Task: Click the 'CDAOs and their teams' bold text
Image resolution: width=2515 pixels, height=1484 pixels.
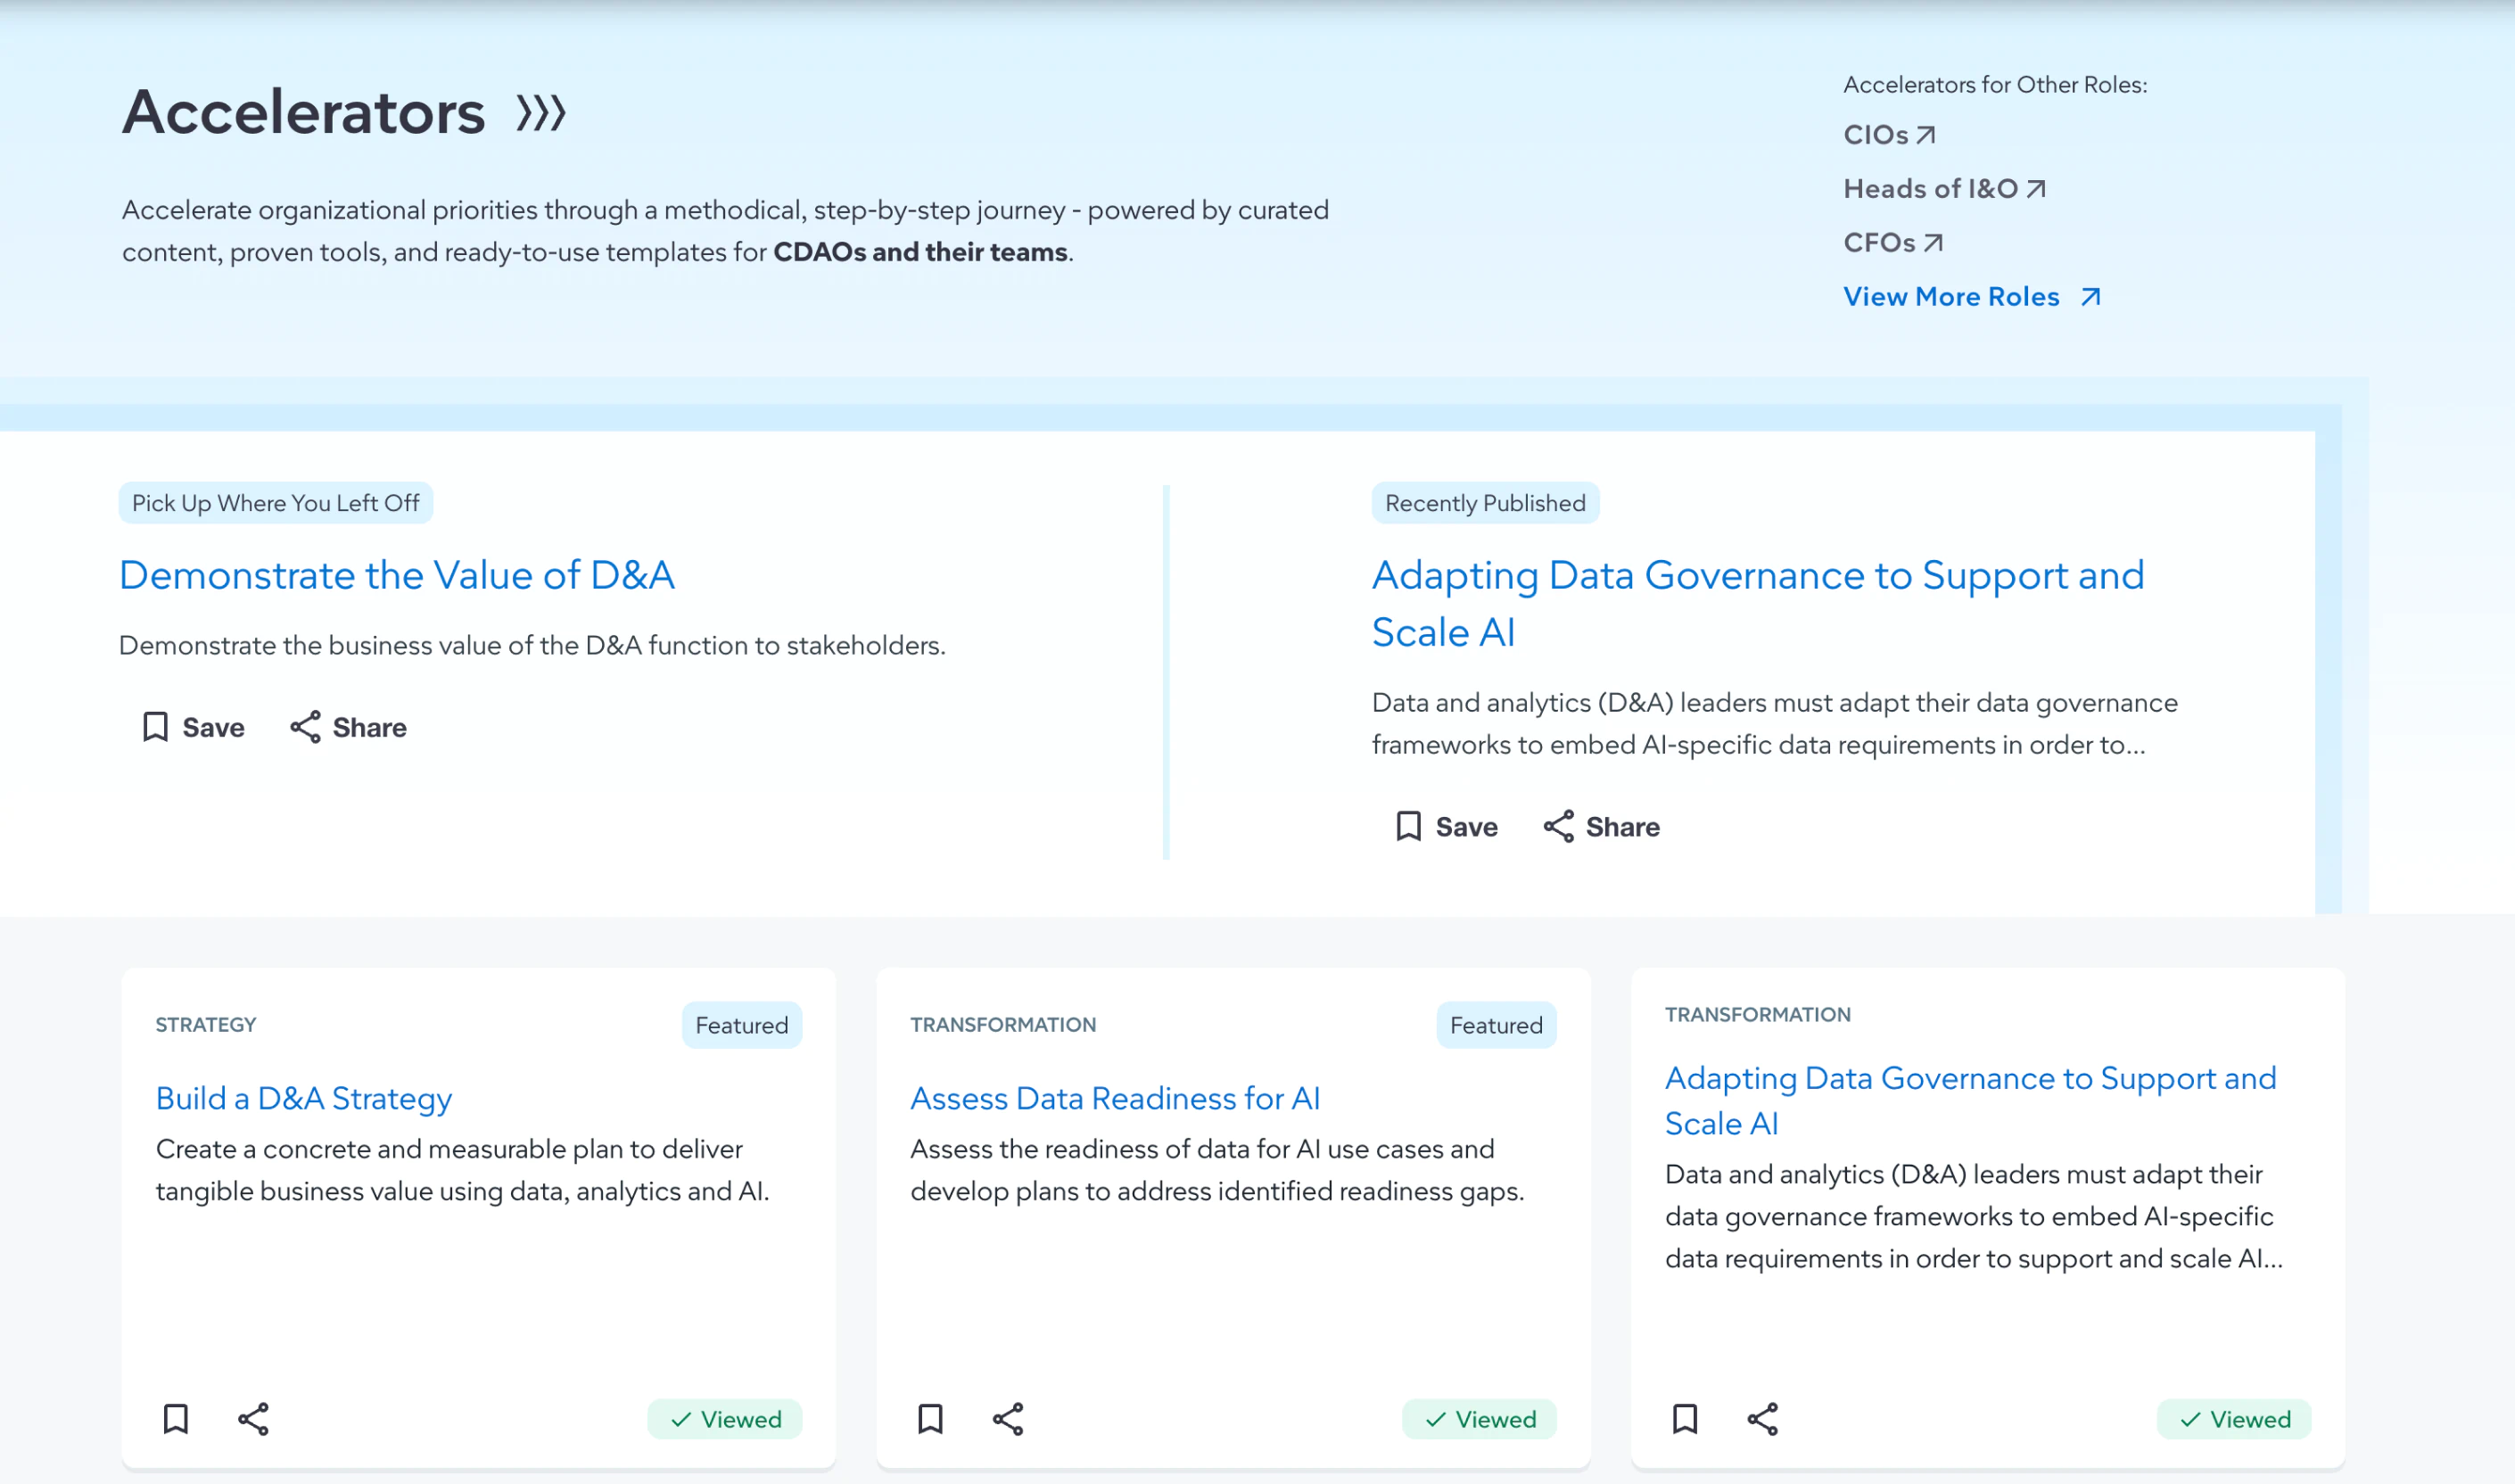Action: (920, 252)
